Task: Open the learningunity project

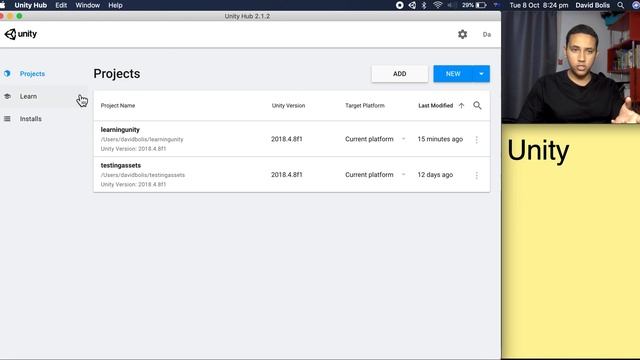Action: pos(120,130)
